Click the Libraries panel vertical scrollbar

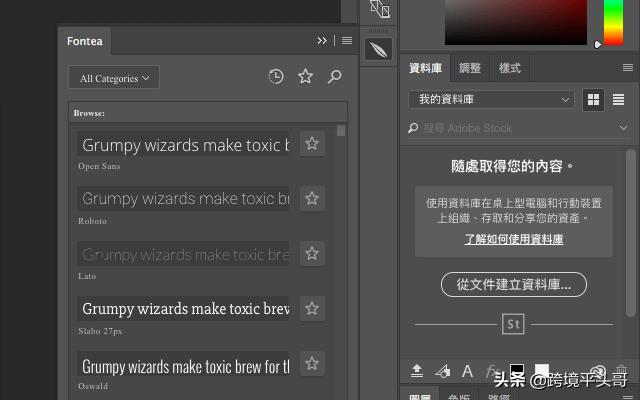pyautogui.click(x=631, y=233)
